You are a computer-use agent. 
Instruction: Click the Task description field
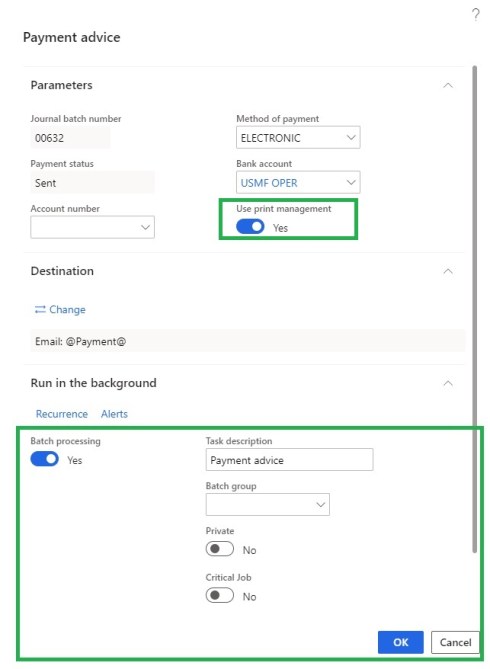pos(289,460)
